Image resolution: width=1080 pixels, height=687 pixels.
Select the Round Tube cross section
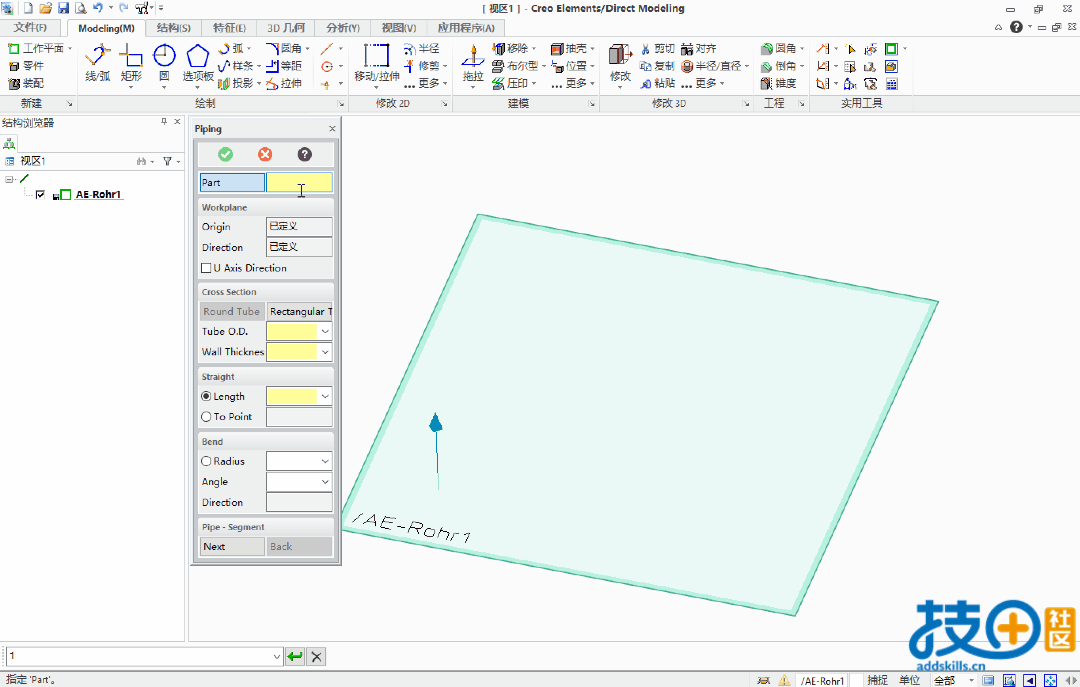coord(231,311)
